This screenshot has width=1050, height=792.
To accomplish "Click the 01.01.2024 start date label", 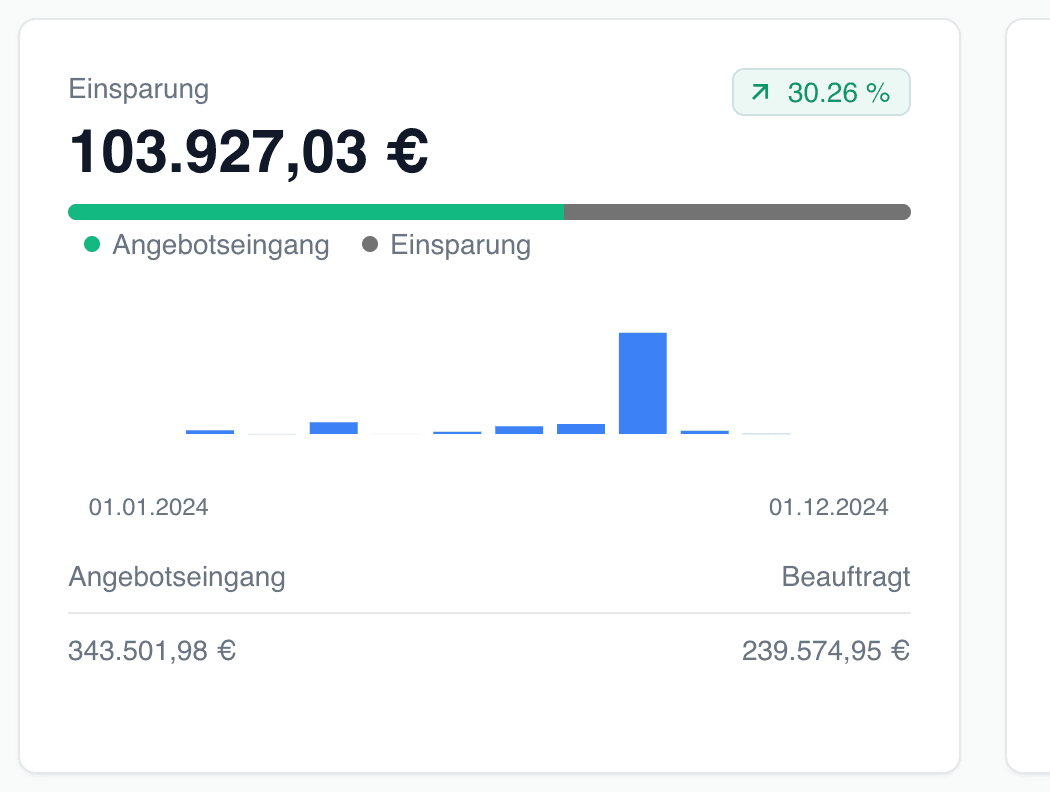I will (149, 507).
